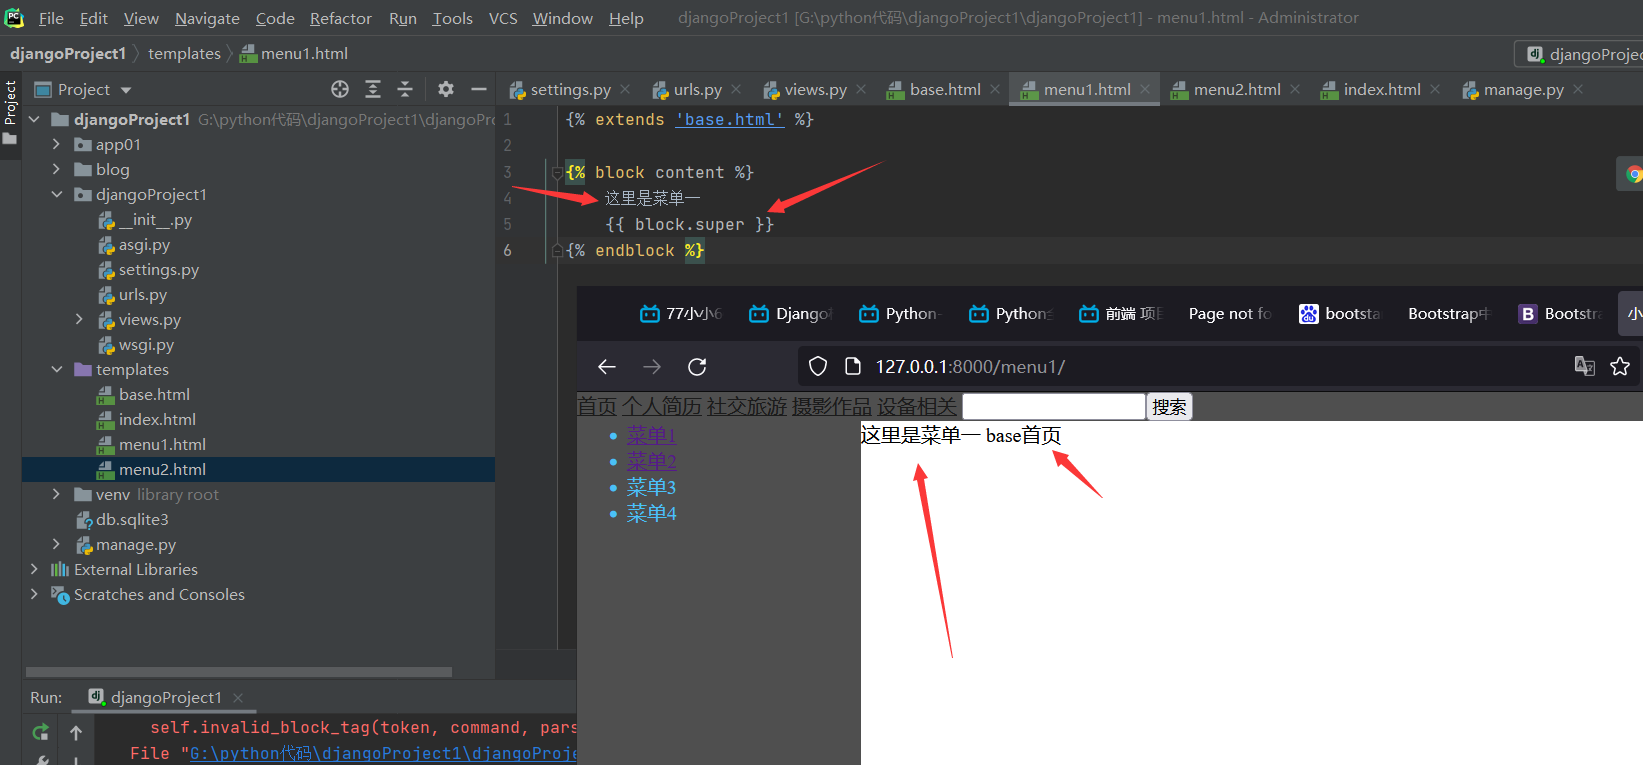
Task: Click the Collapse All icon in Project panel
Action: point(405,89)
